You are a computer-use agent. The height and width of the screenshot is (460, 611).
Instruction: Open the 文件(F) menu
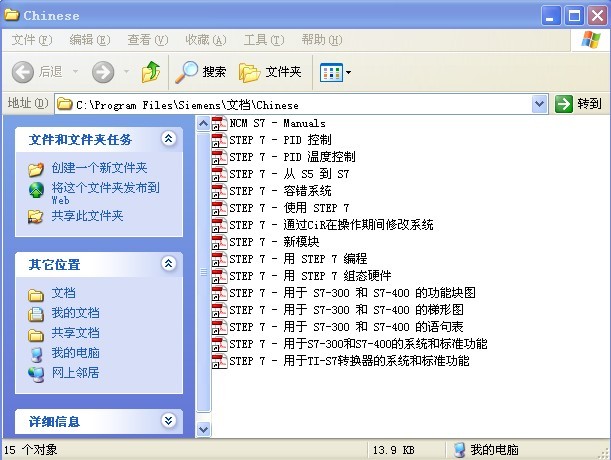coord(31,40)
